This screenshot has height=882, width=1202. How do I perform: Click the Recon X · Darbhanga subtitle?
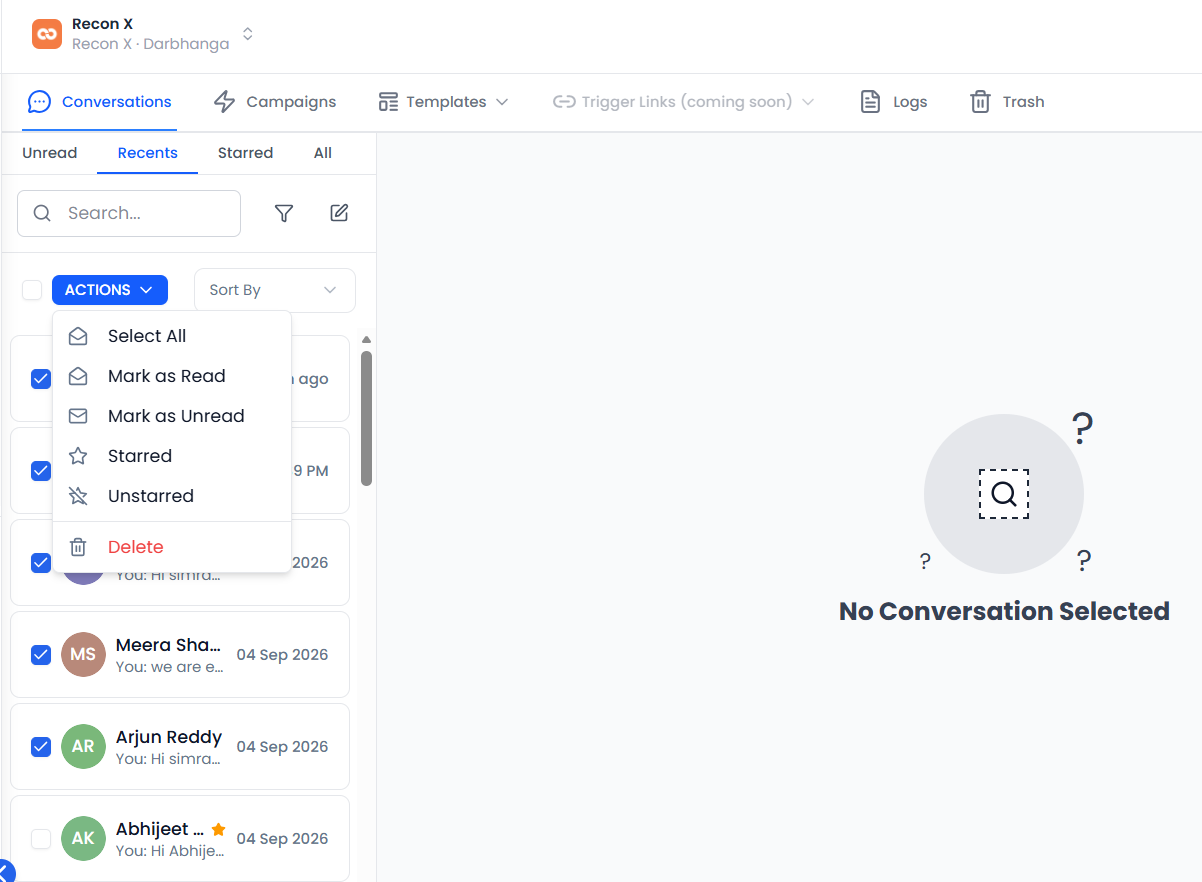tap(151, 44)
